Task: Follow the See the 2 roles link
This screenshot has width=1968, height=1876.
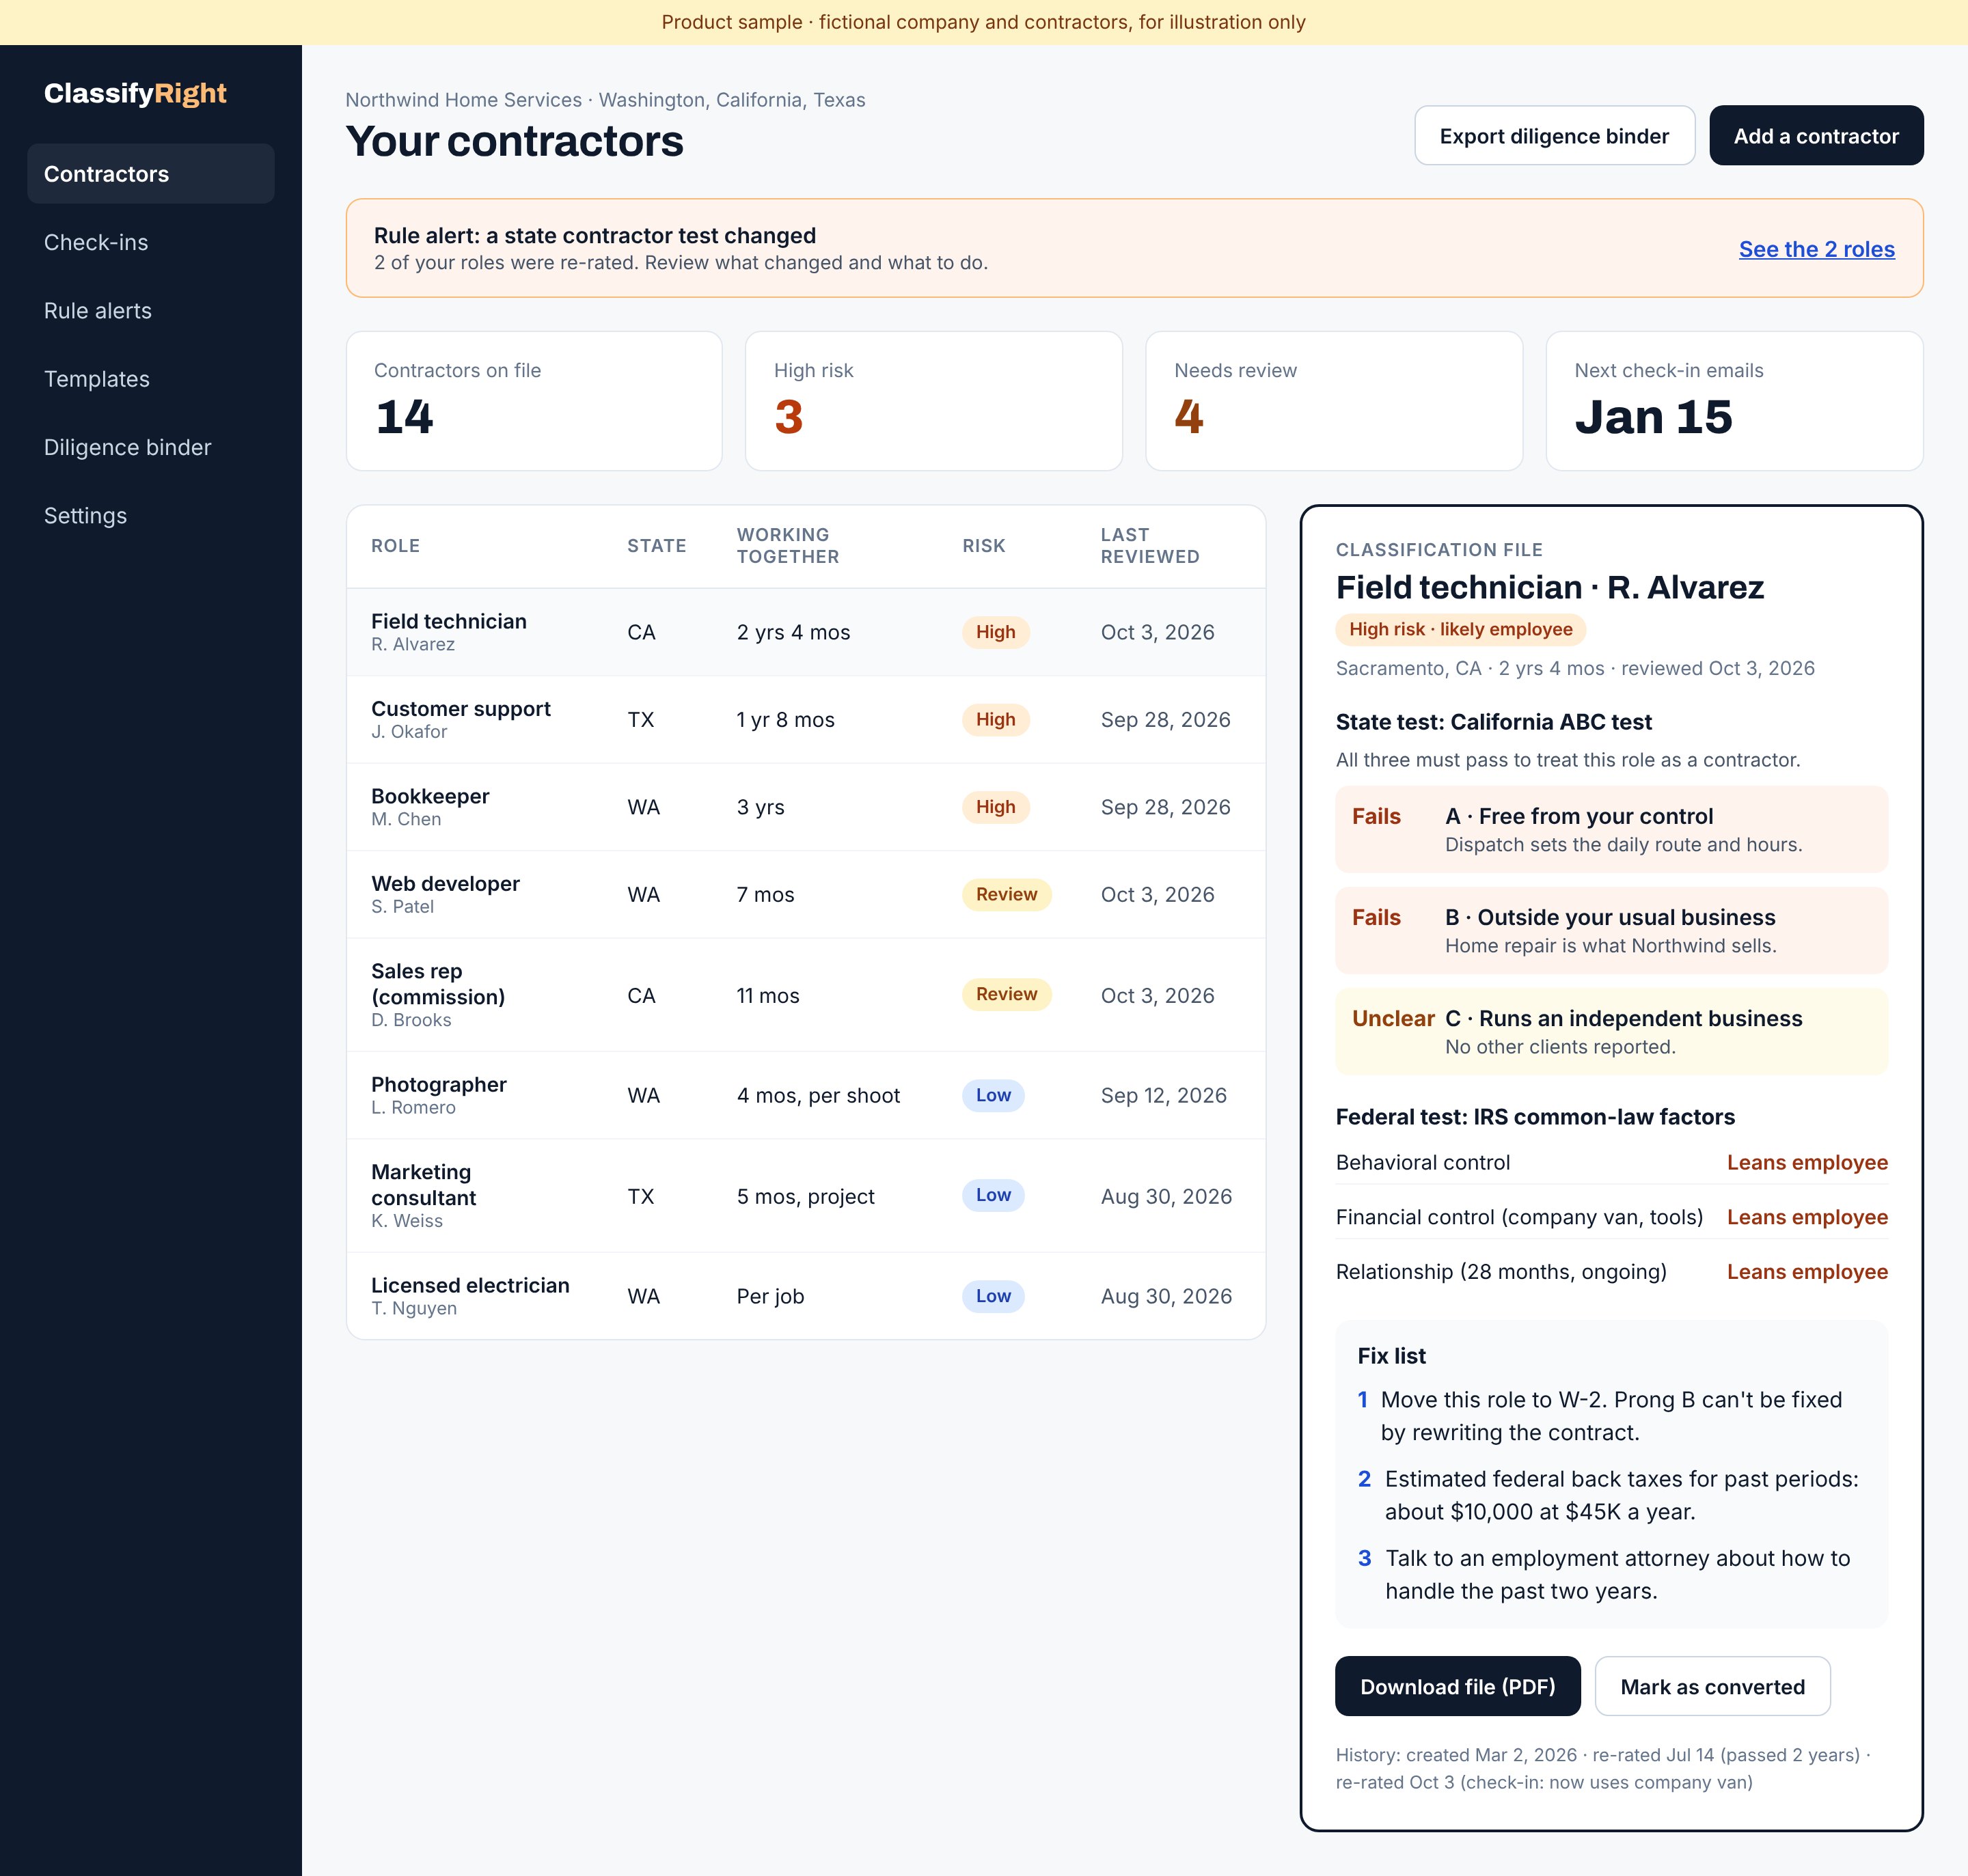Action: coord(1816,249)
